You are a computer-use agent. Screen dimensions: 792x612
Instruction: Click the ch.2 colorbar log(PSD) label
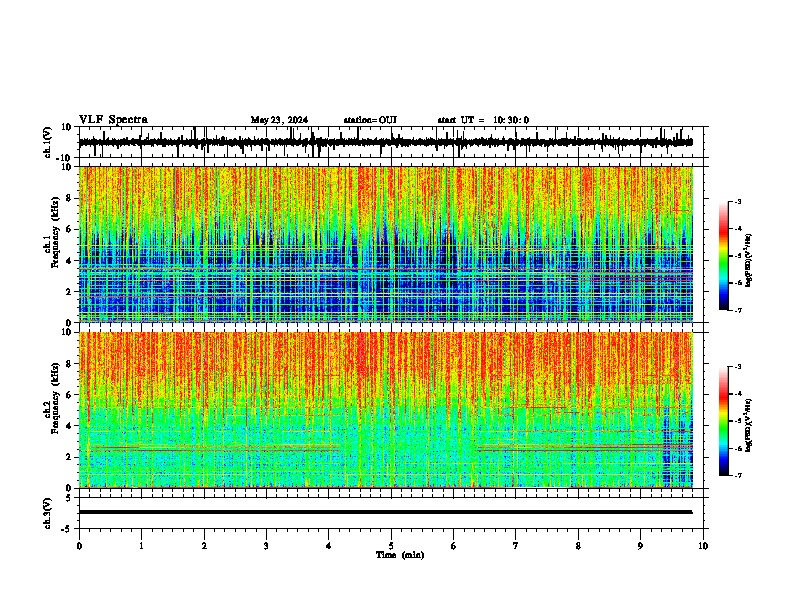point(748,425)
